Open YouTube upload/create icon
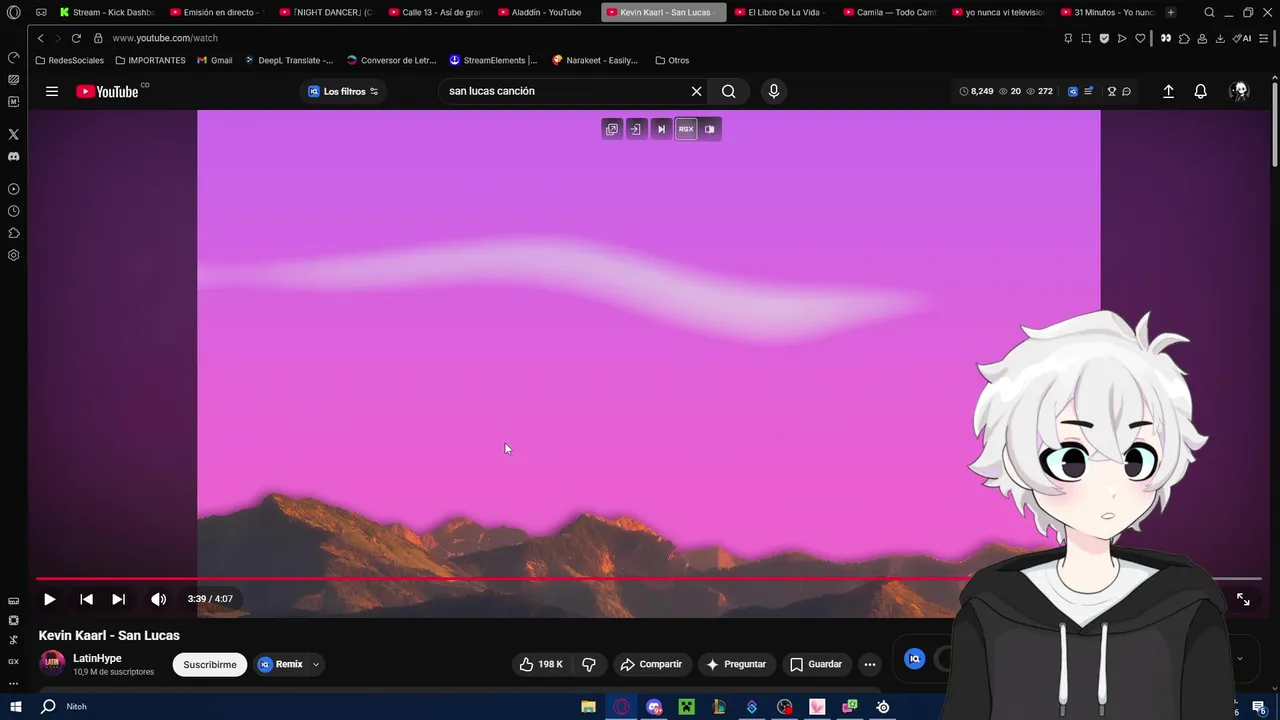Image resolution: width=1280 pixels, height=720 pixels. click(x=1168, y=91)
